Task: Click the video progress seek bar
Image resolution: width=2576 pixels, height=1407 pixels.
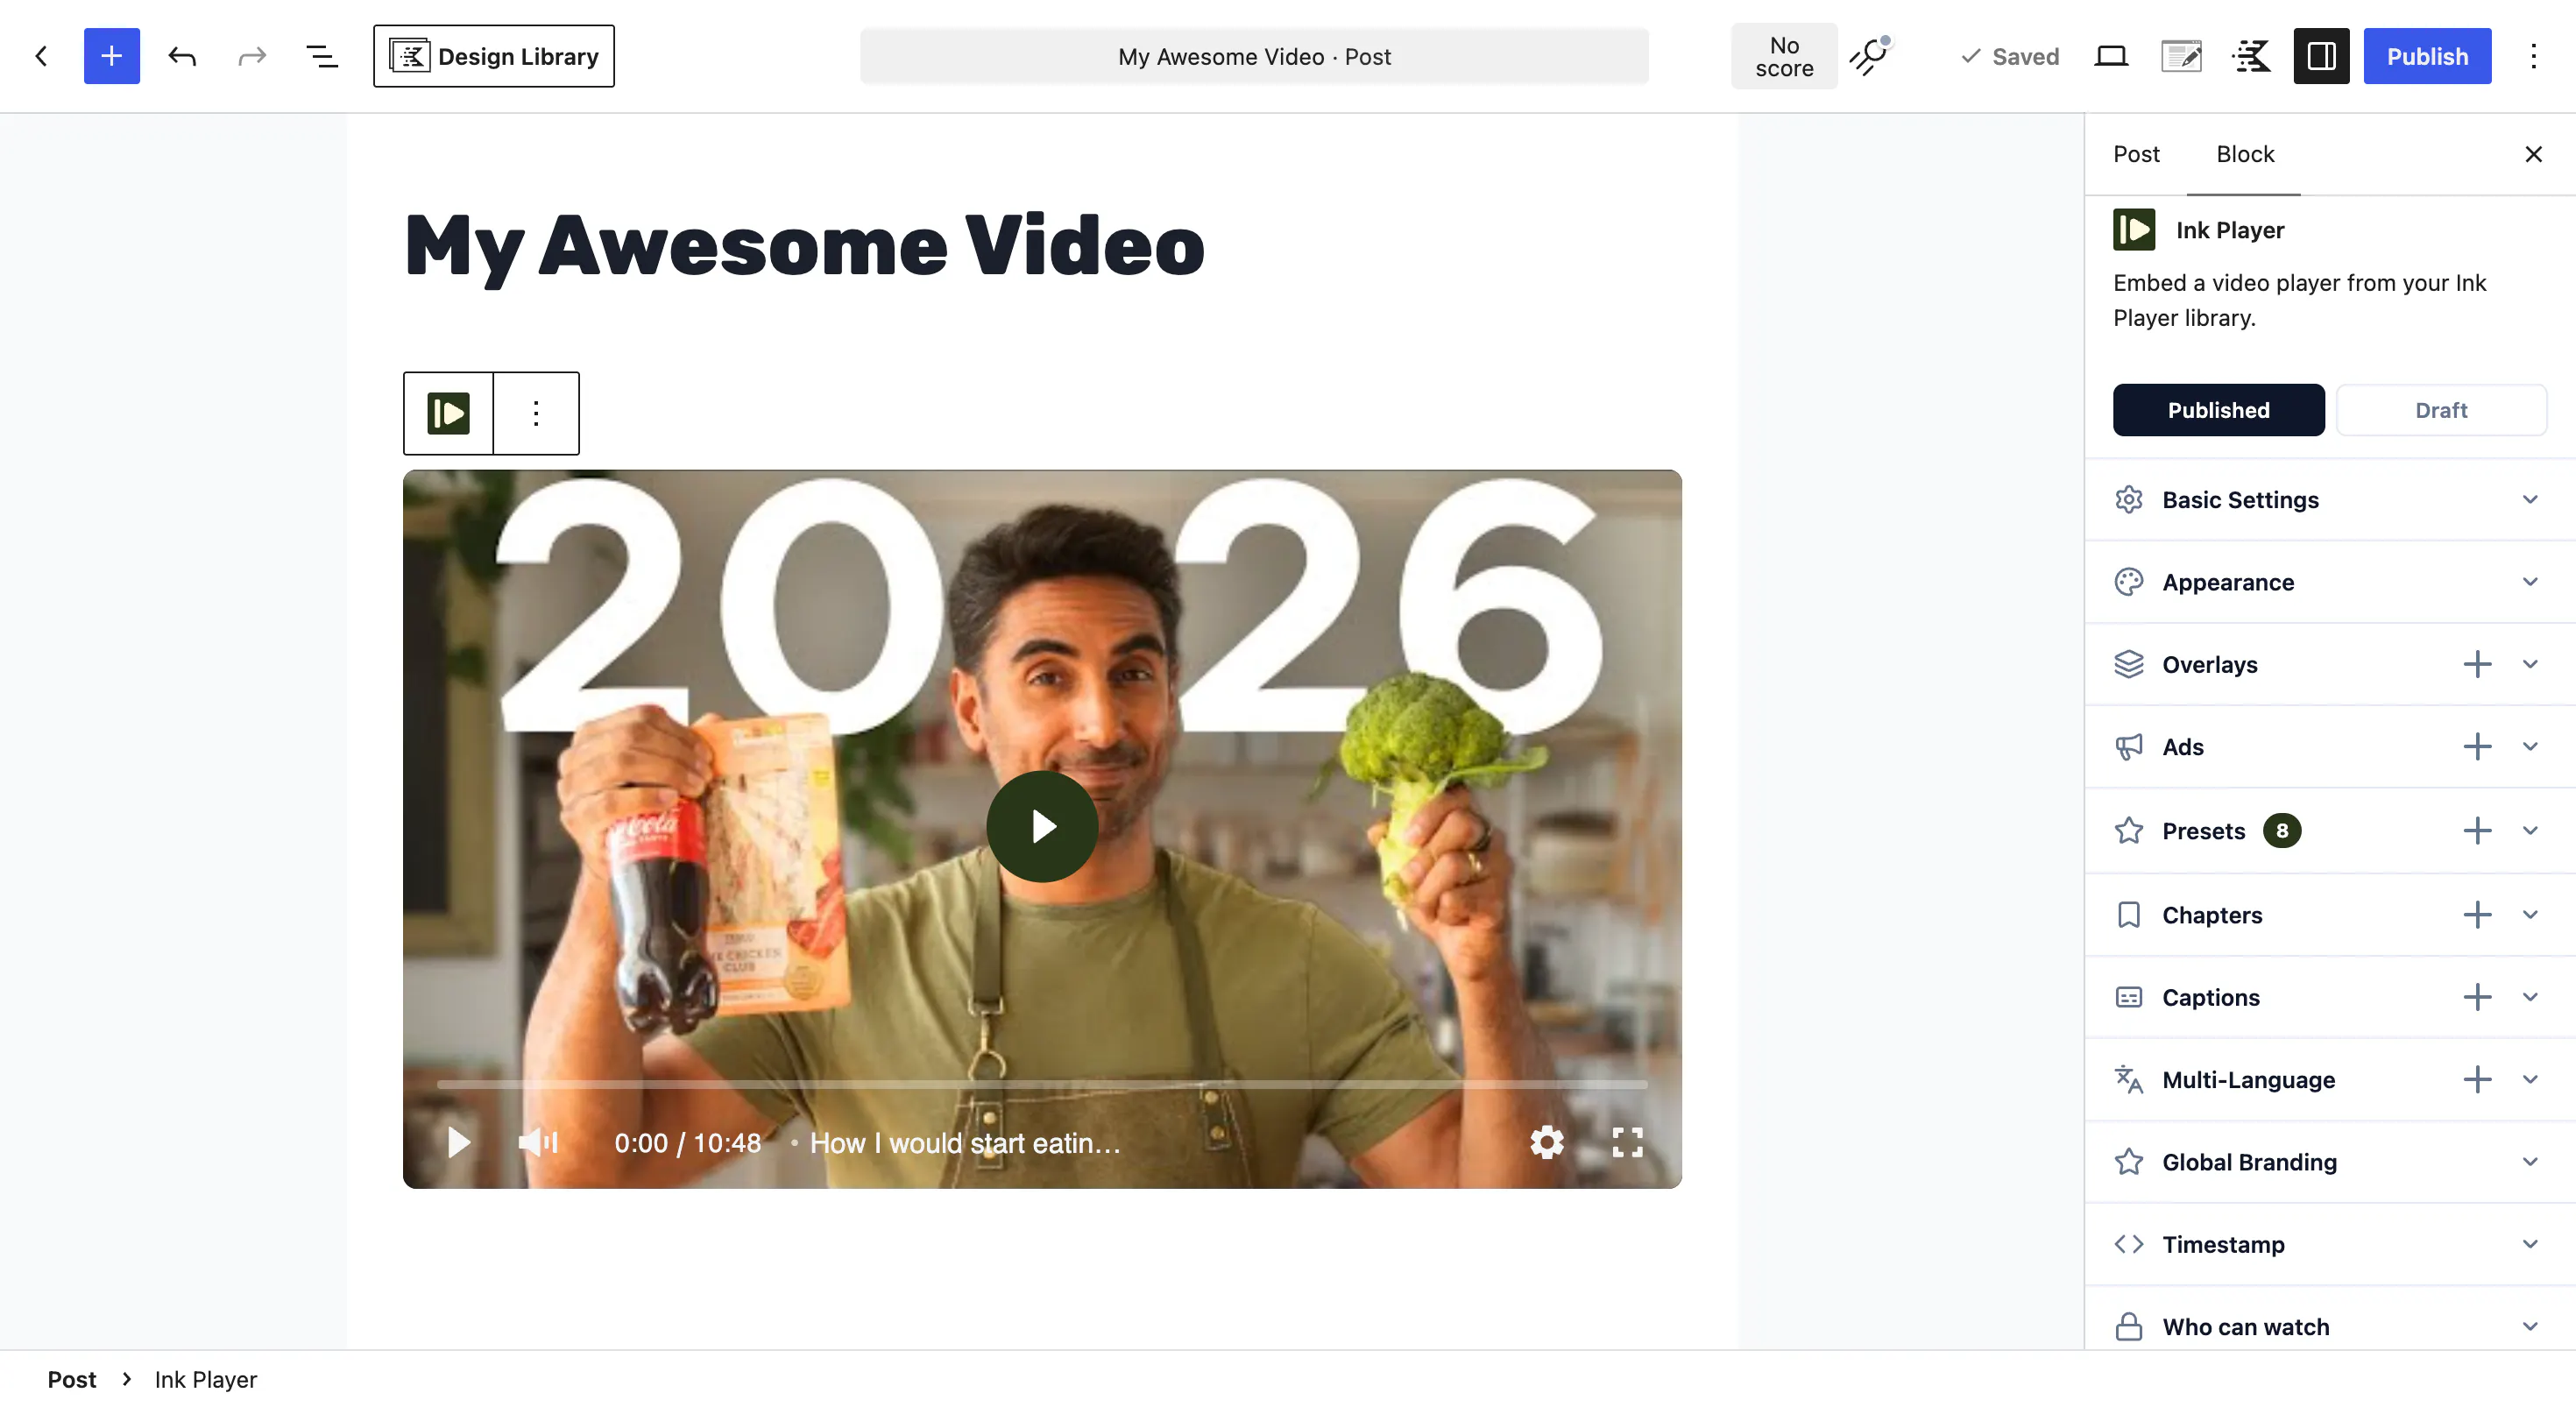Action: [1042, 1084]
